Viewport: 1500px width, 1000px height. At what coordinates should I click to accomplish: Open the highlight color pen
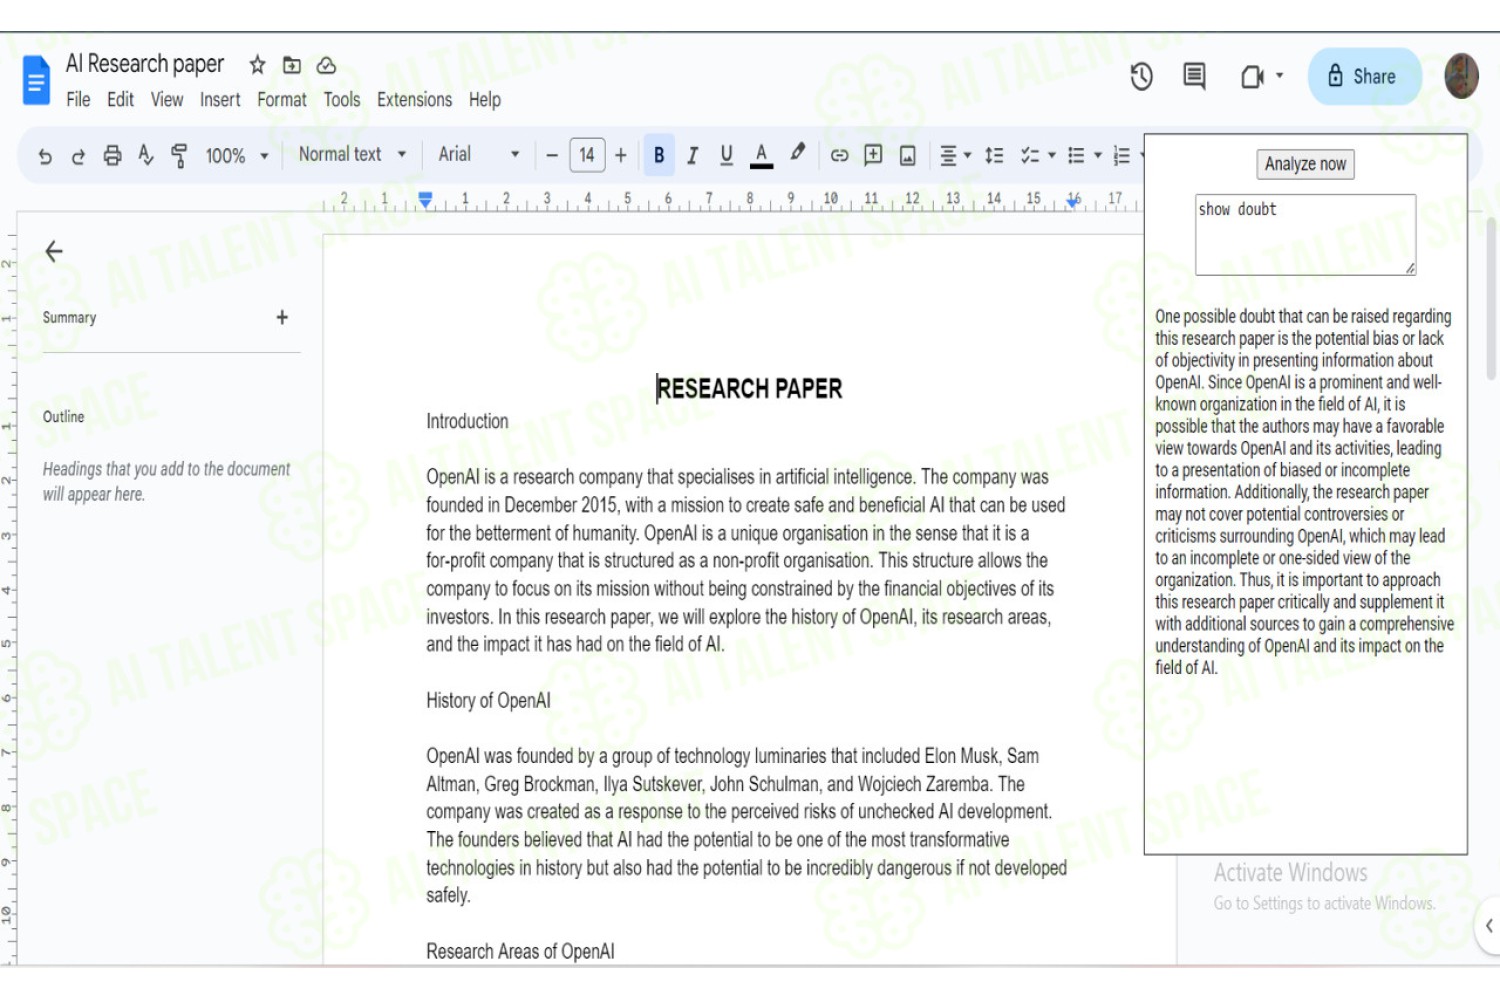click(x=797, y=153)
